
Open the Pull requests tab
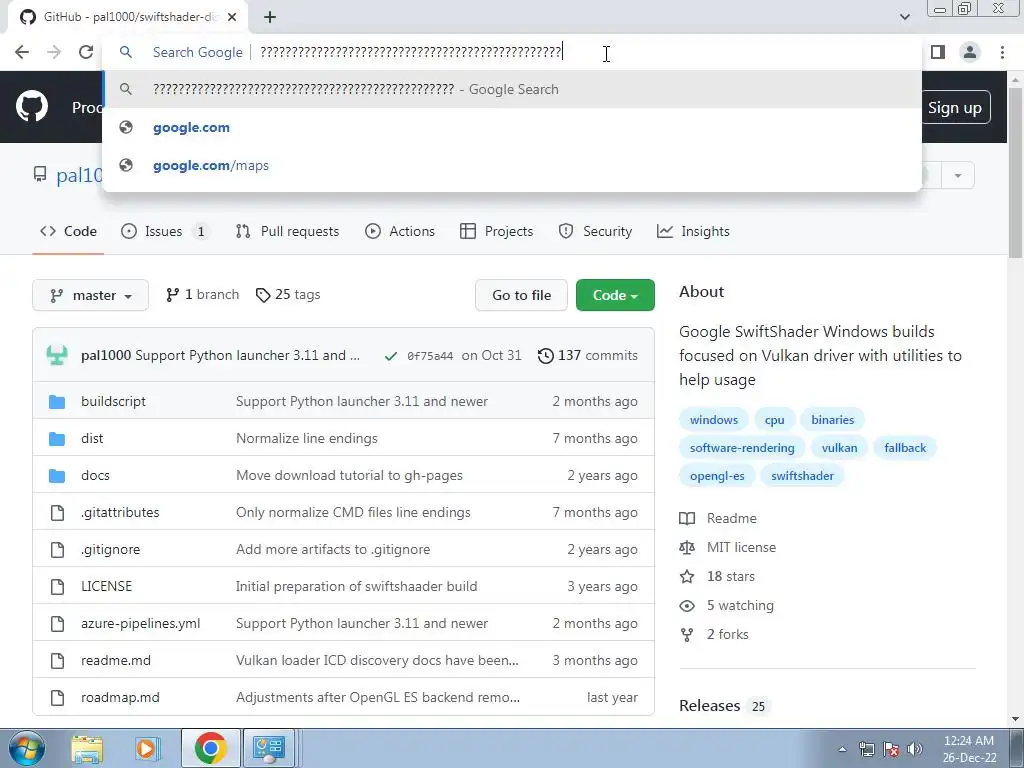pyautogui.click(x=287, y=231)
